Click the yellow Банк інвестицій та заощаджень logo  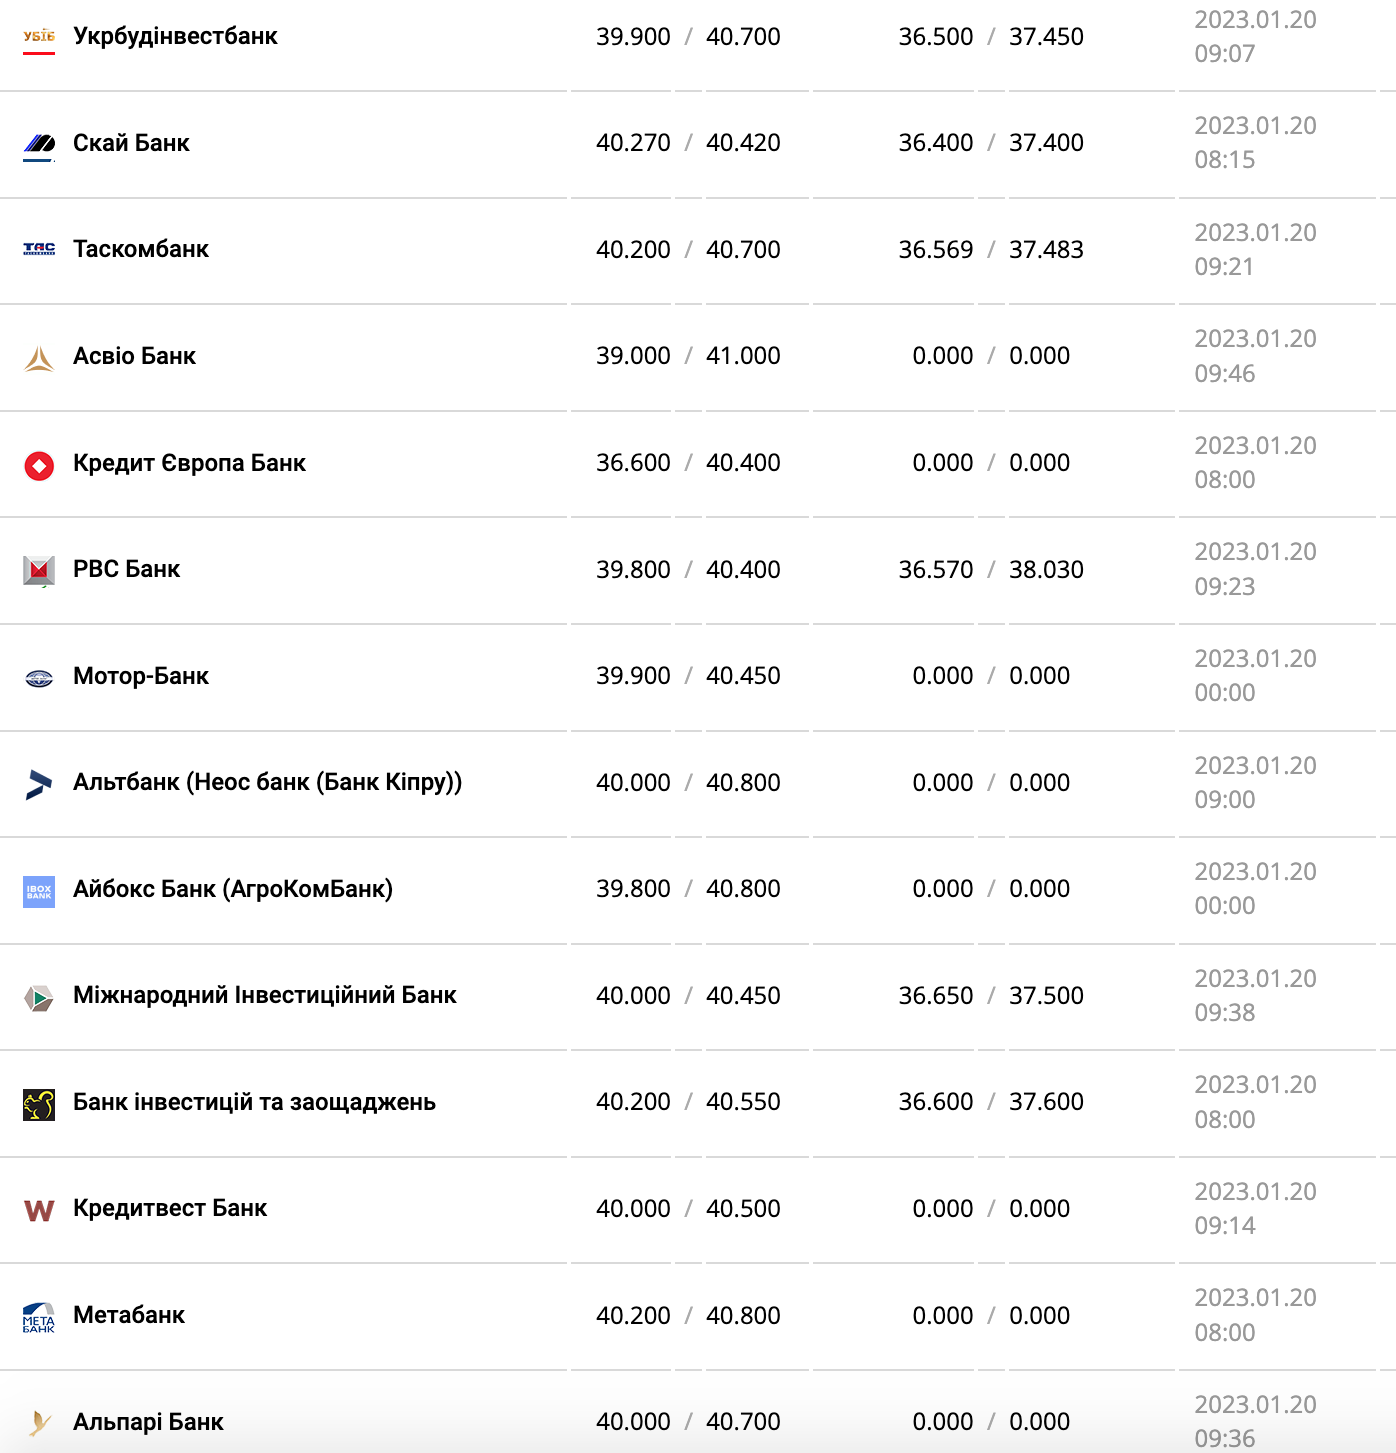[x=39, y=1104]
